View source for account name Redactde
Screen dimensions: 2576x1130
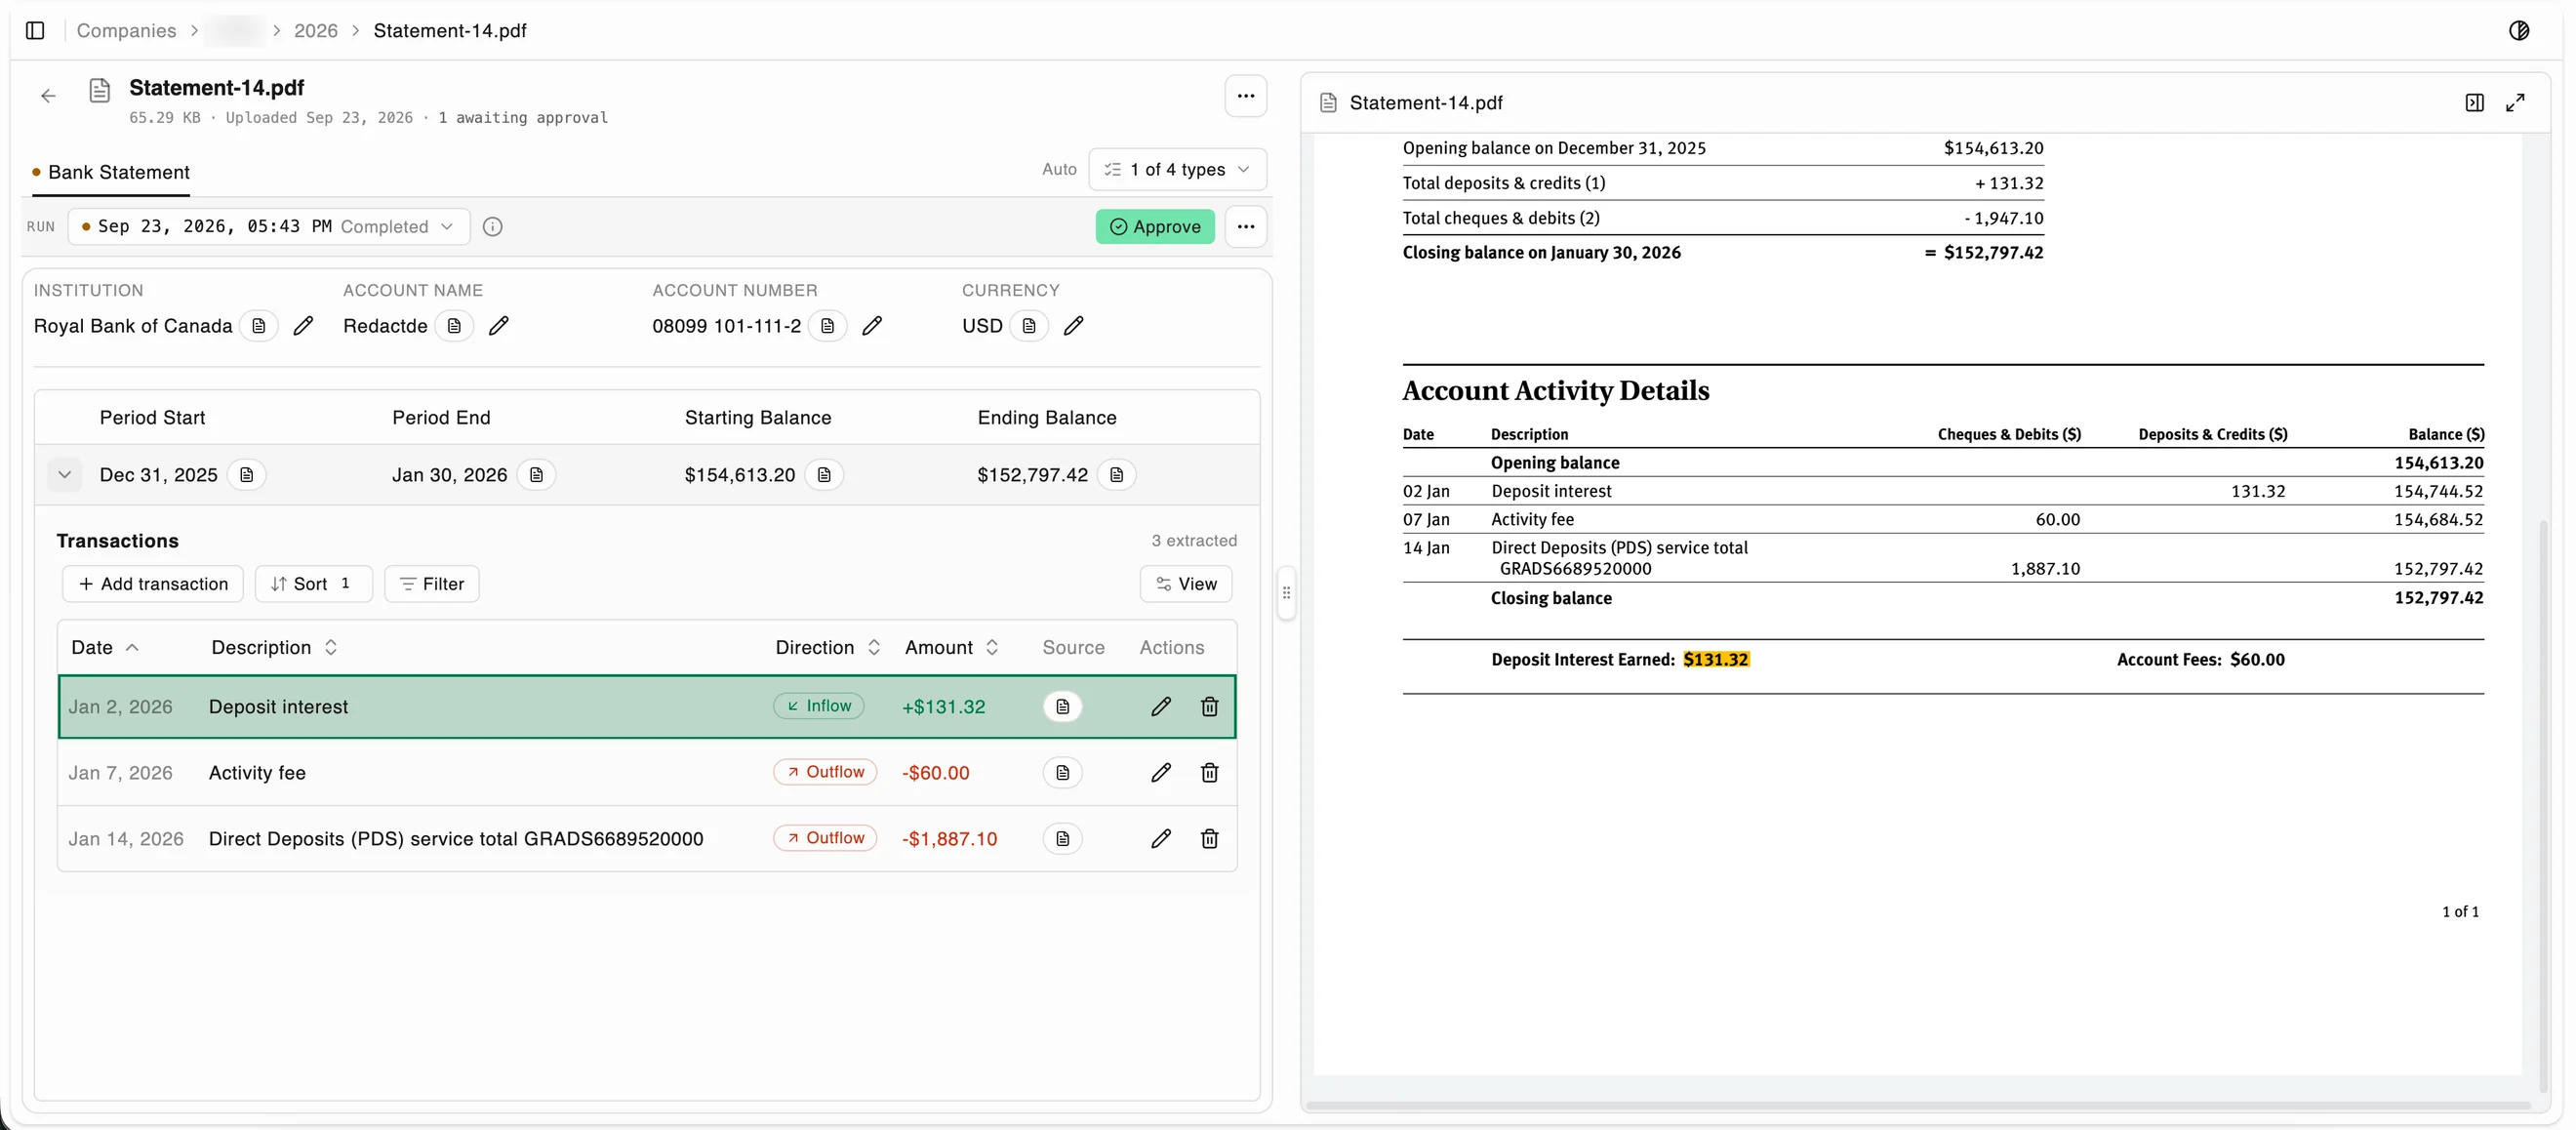point(454,326)
